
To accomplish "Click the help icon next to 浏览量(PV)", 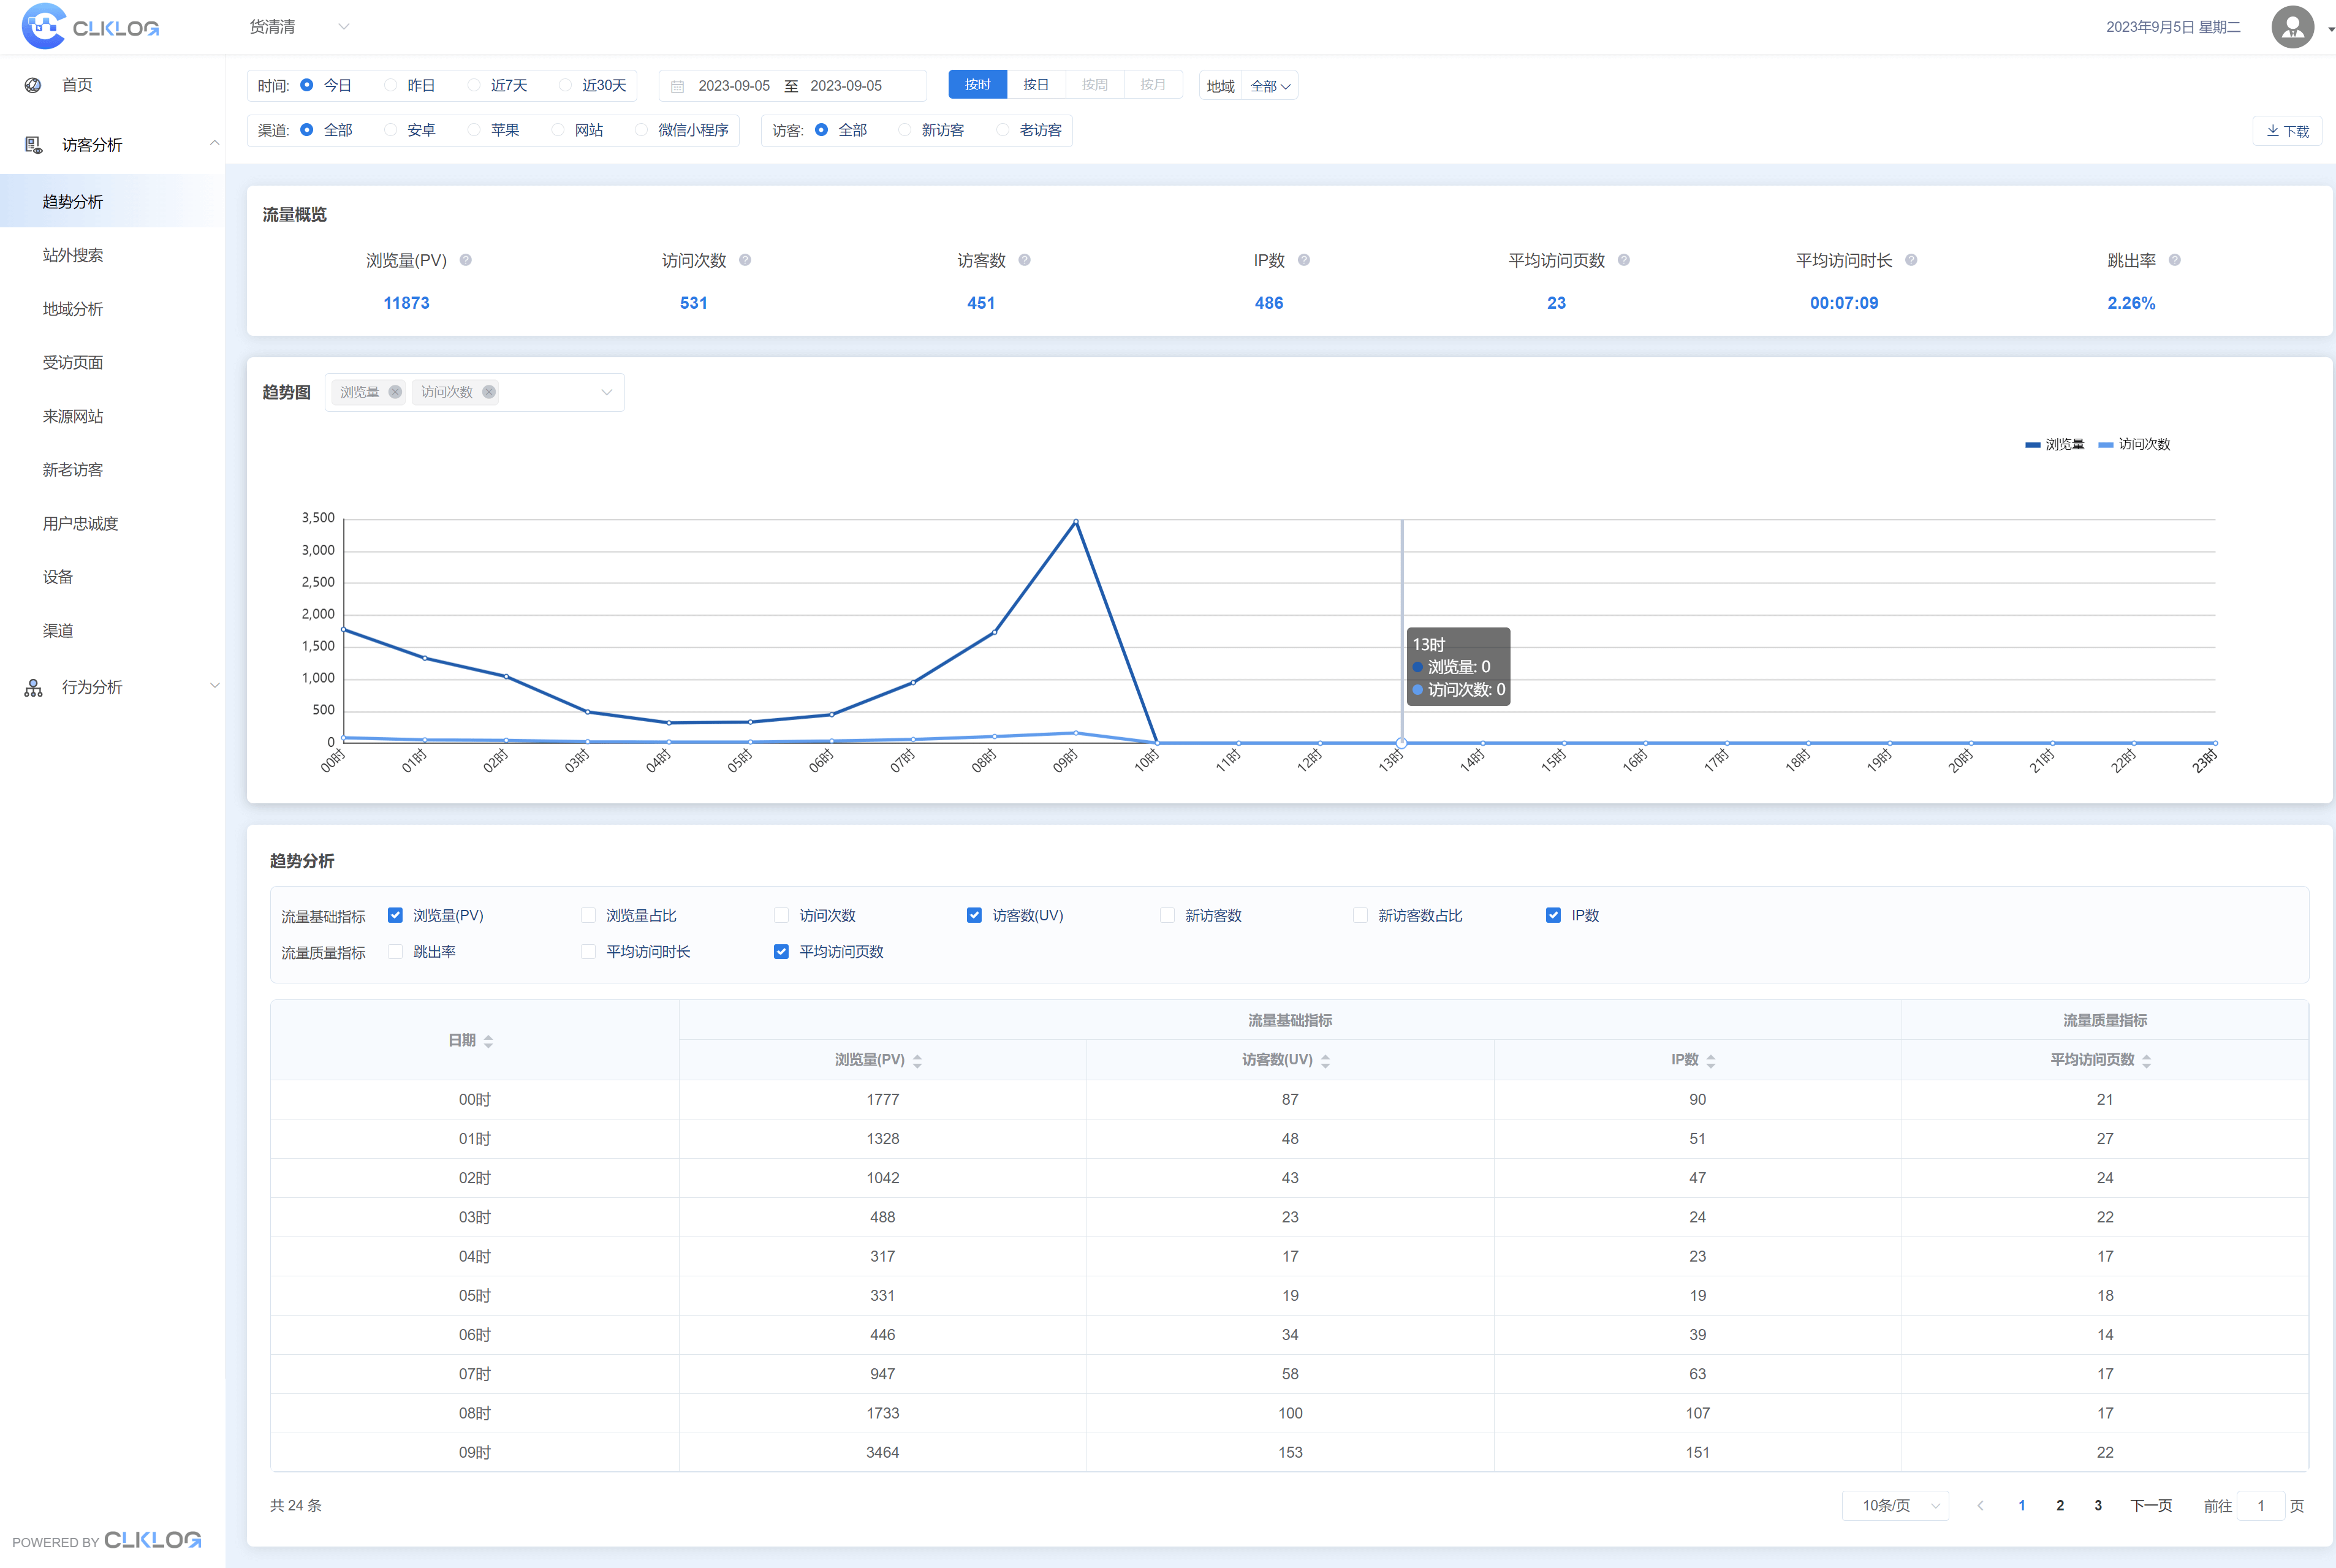I will tap(466, 260).
